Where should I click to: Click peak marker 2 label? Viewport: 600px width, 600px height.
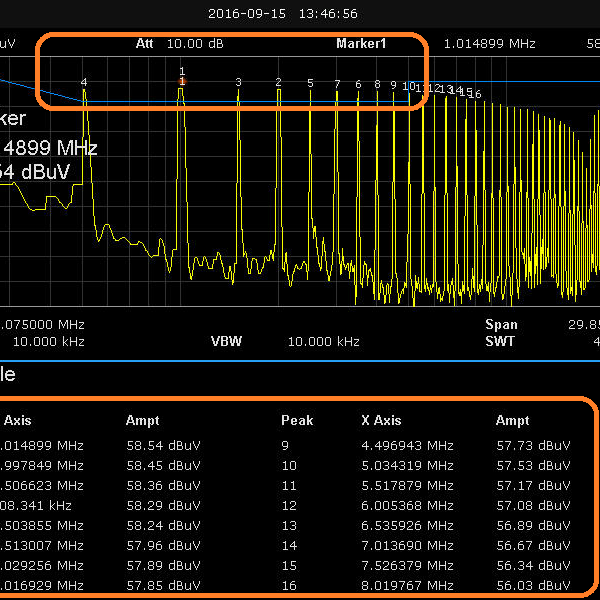pos(278,82)
